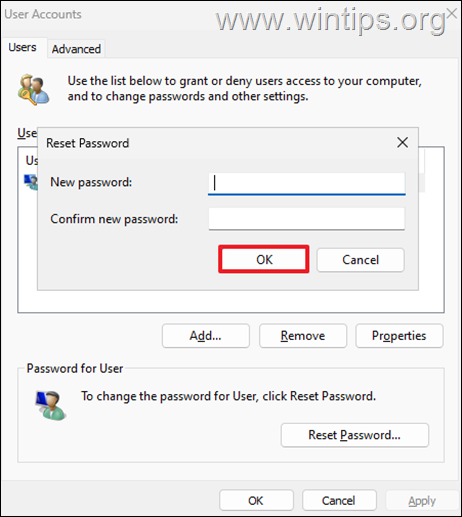Image resolution: width=462 pixels, height=517 pixels.
Task: Click the Add... button
Action: point(206,336)
